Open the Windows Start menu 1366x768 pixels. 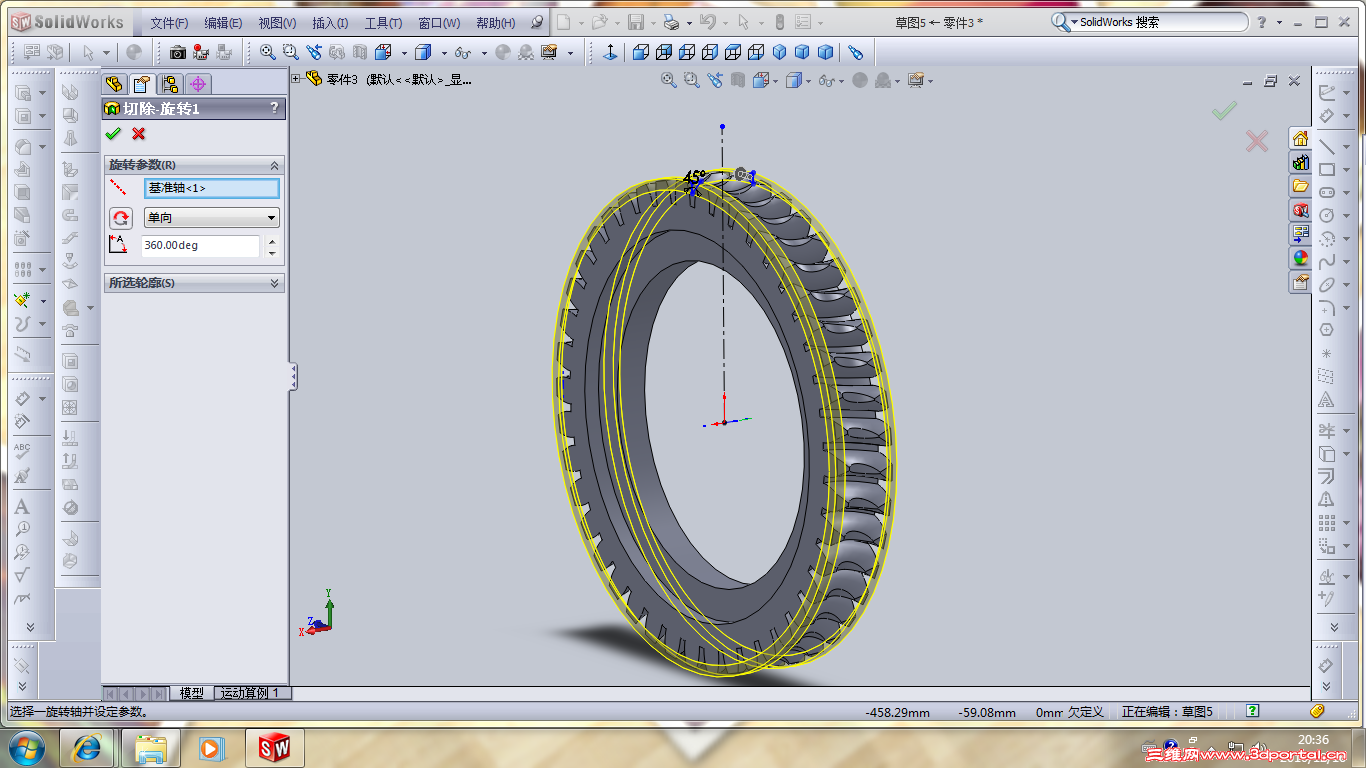click(x=26, y=747)
